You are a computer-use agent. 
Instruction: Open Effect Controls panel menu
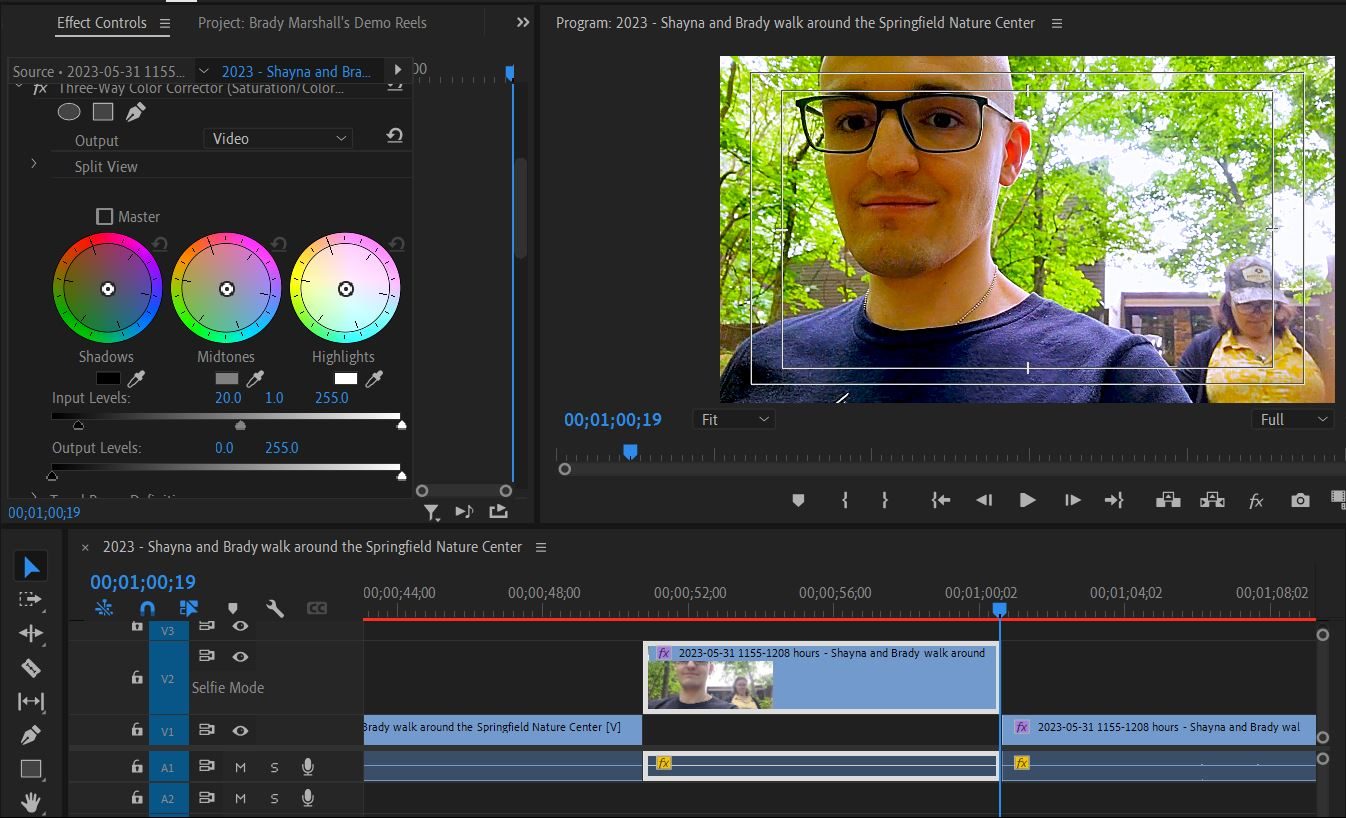pos(165,23)
